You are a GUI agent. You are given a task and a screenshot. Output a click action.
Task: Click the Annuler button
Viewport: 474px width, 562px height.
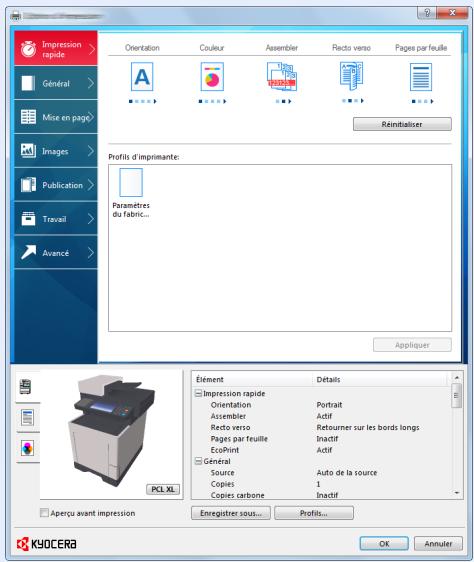pyautogui.click(x=438, y=543)
